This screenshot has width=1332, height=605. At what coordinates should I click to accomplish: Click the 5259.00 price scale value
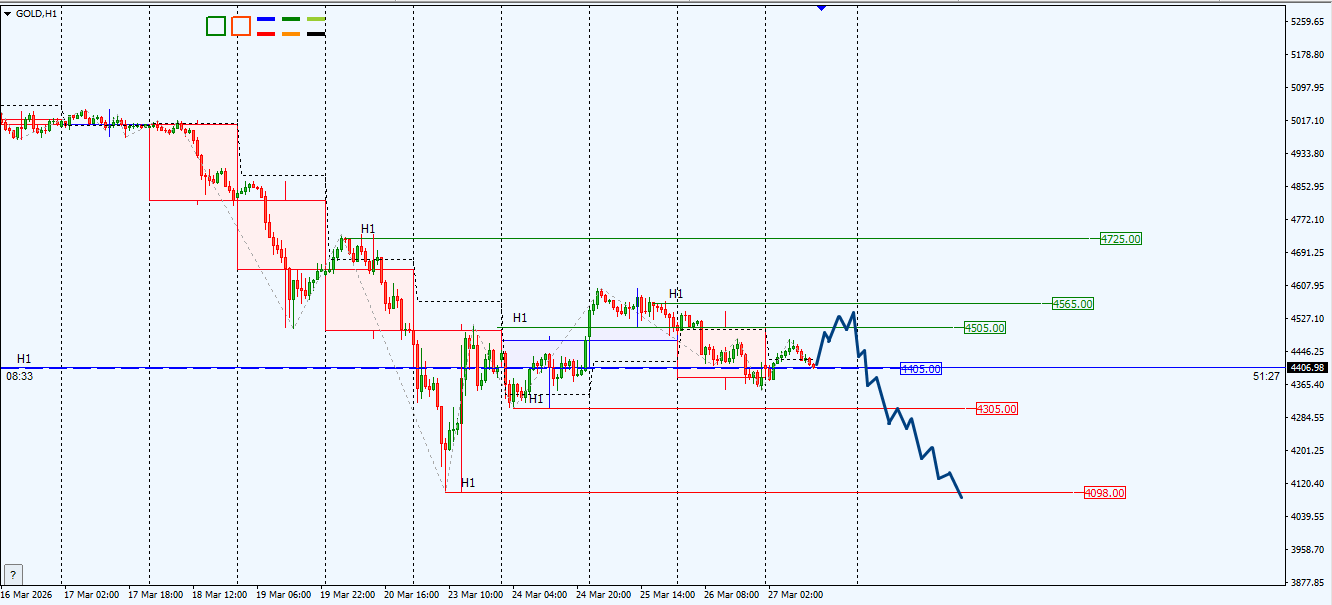[x=1308, y=21]
